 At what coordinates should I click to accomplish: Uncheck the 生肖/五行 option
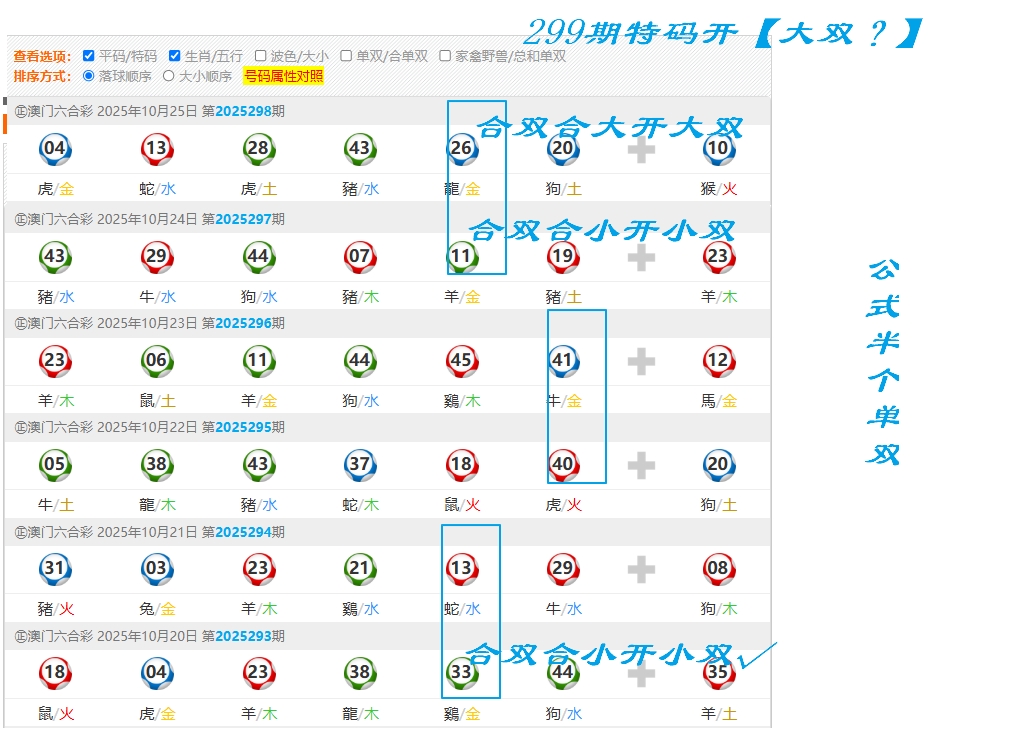175,56
